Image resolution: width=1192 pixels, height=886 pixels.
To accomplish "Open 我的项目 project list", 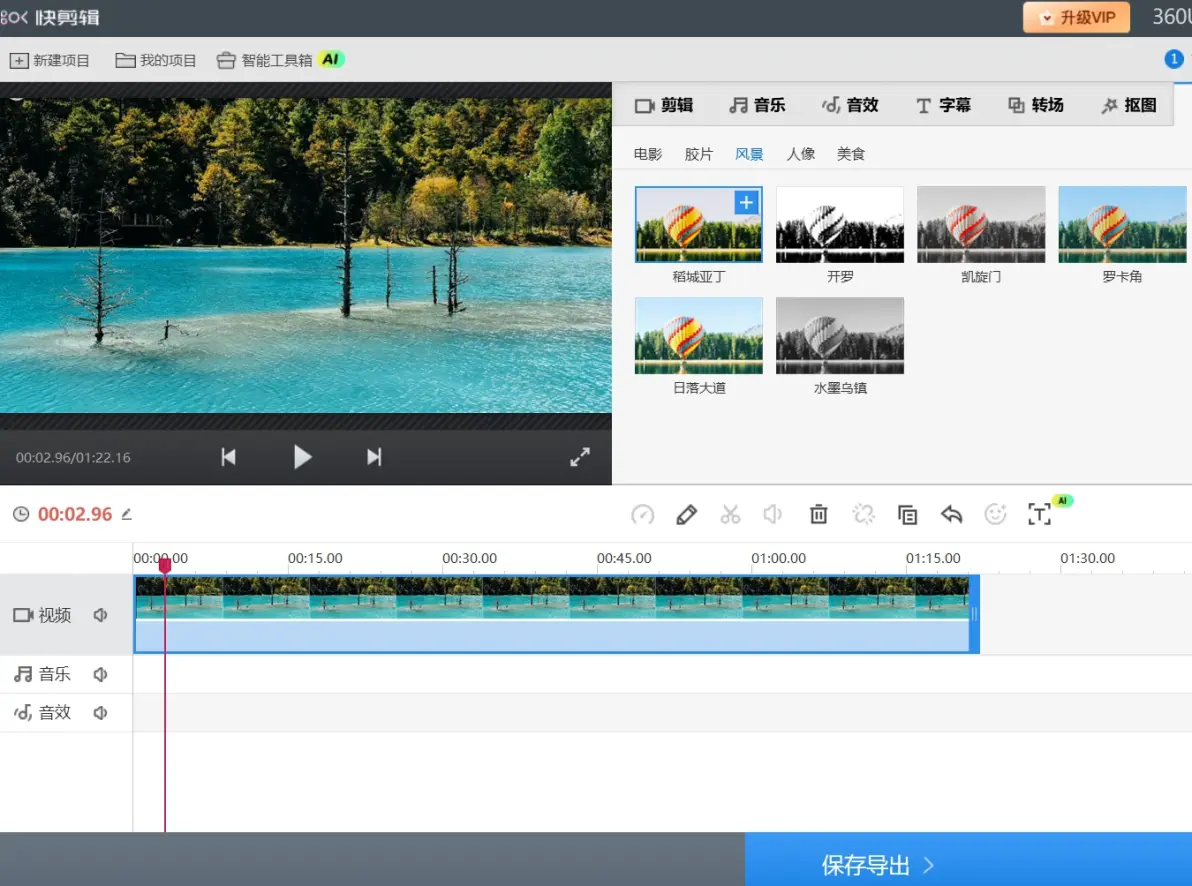I will point(156,60).
